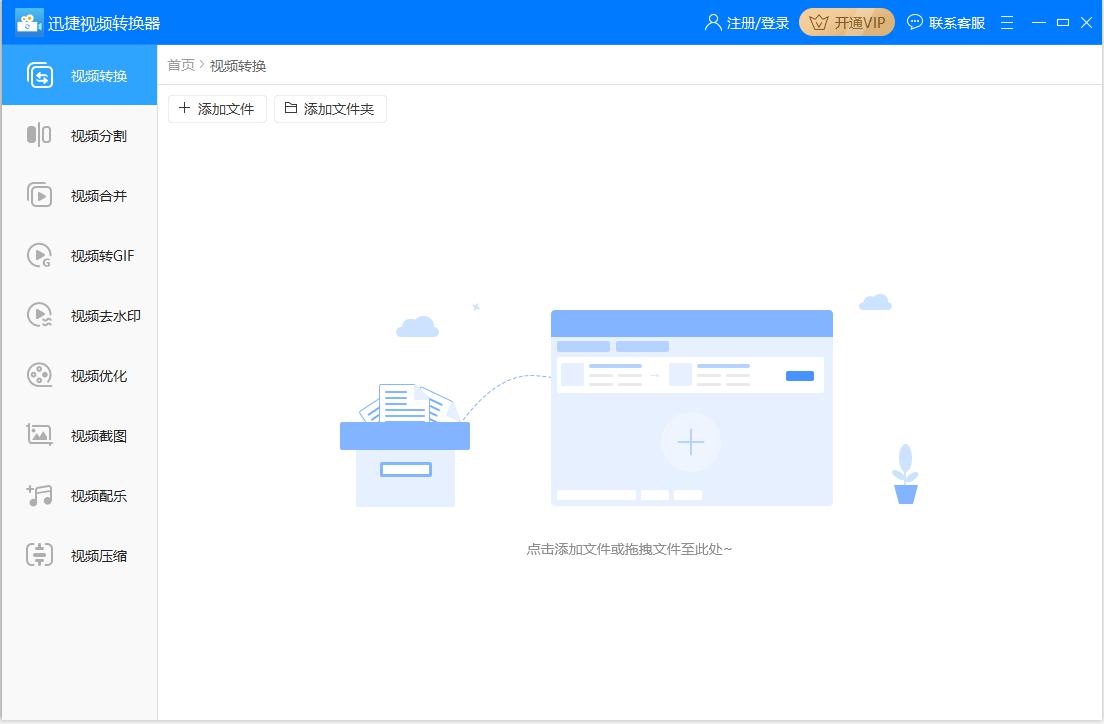This screenshot has width=1104, height=724.
Task: Select the 视频合并 merge icon
Action: tap(39, 196)
